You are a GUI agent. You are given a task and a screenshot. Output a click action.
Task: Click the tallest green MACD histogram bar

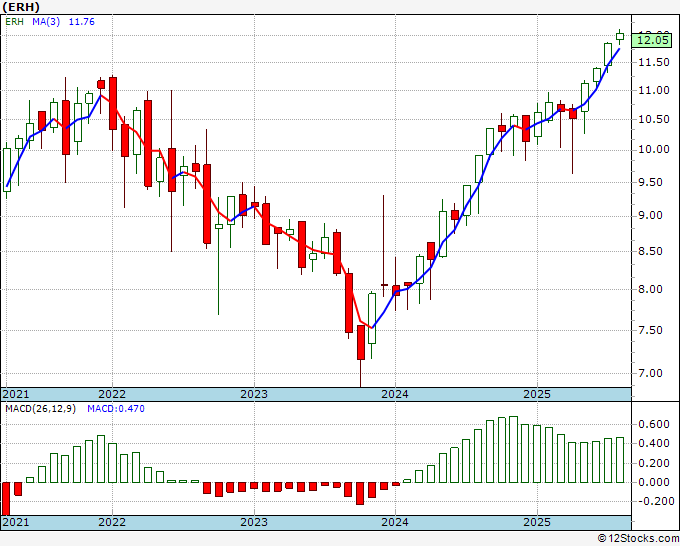point(513,450)
